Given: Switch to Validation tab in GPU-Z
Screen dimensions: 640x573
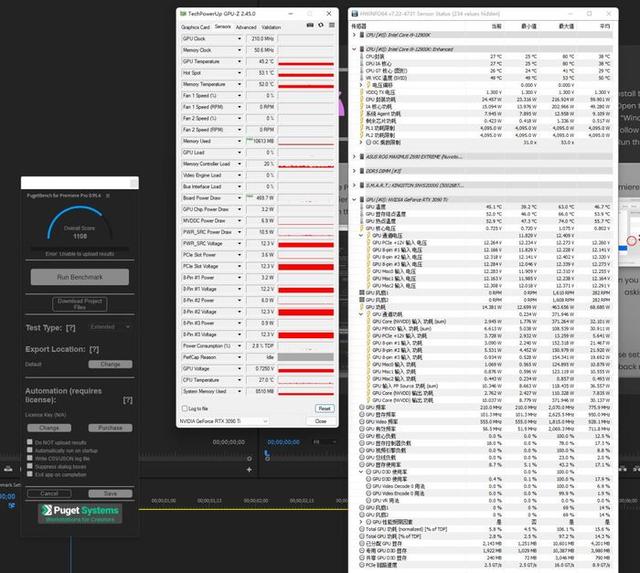Looking at the screenshot, I should coord(271,27).
